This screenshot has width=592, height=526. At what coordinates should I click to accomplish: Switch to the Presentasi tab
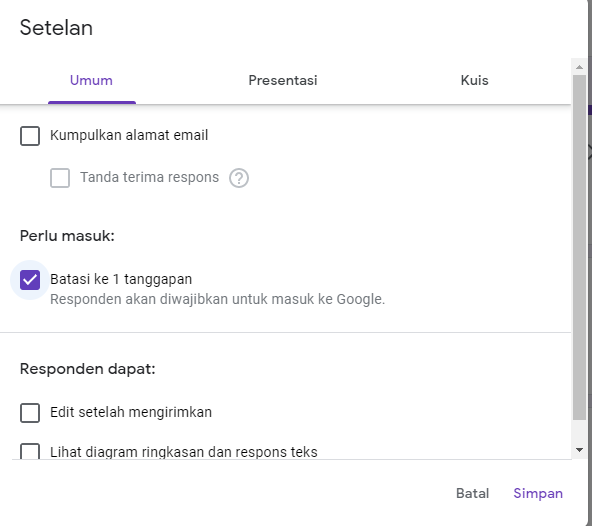tap(283, 80)
